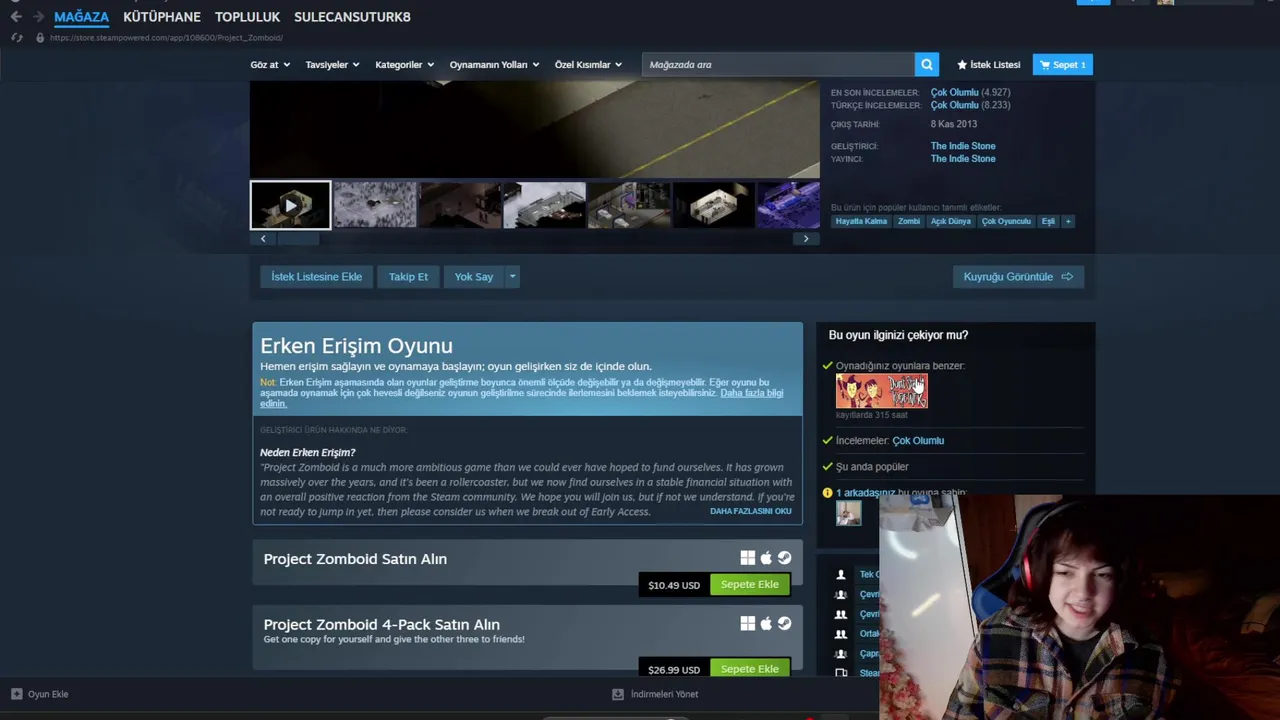This screenshot has width=1280, height=720.
Task: Open Çok Olumlu recent reviews link
Action: (x=954, y=92)
